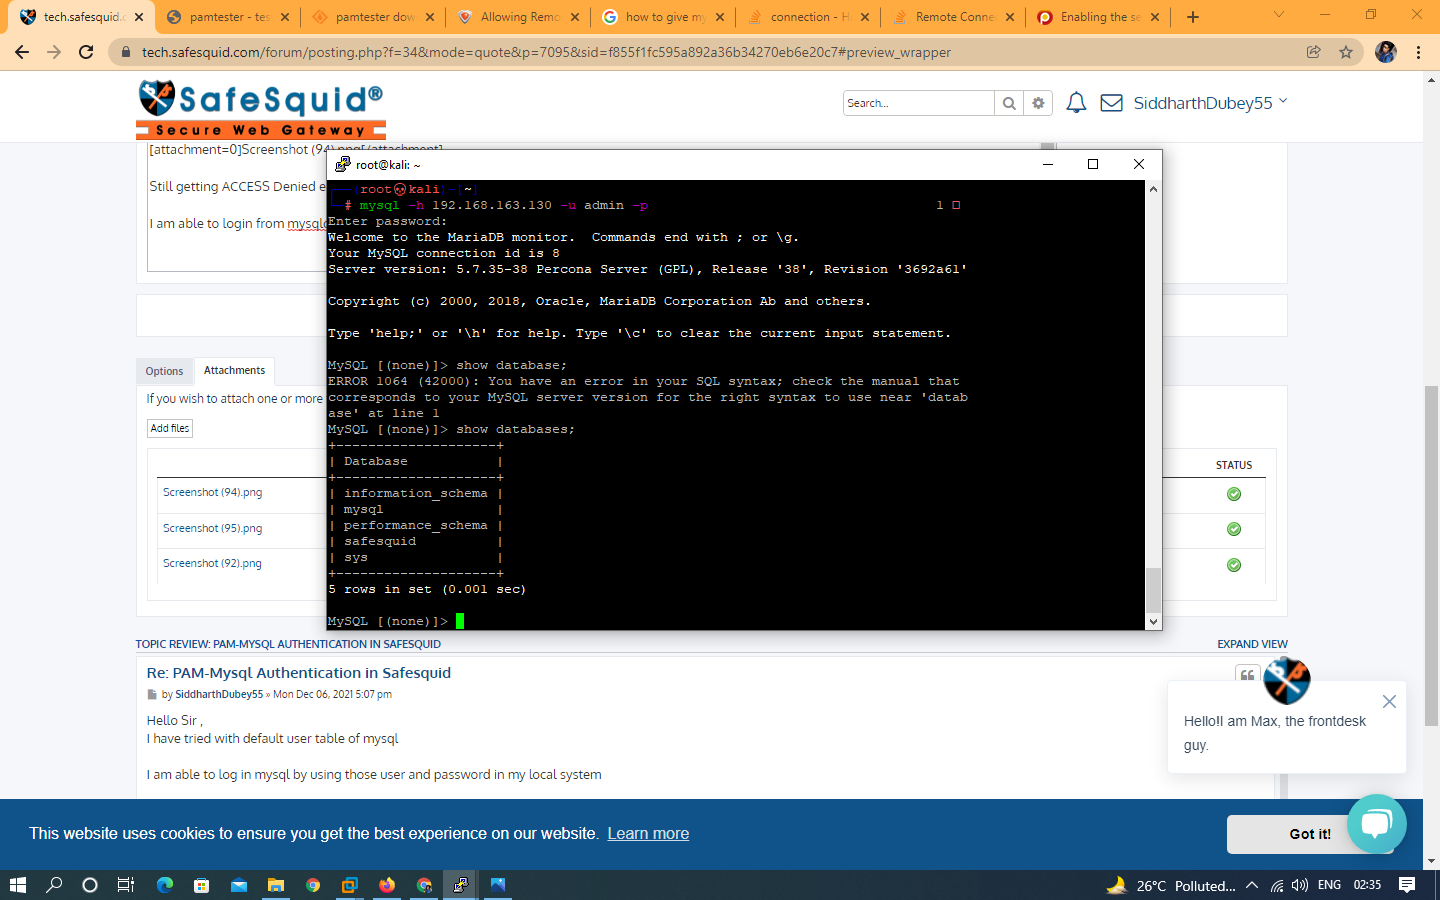
Task: Open weather widget showing 26°C Polluted
Action: tap(1171, 885)
